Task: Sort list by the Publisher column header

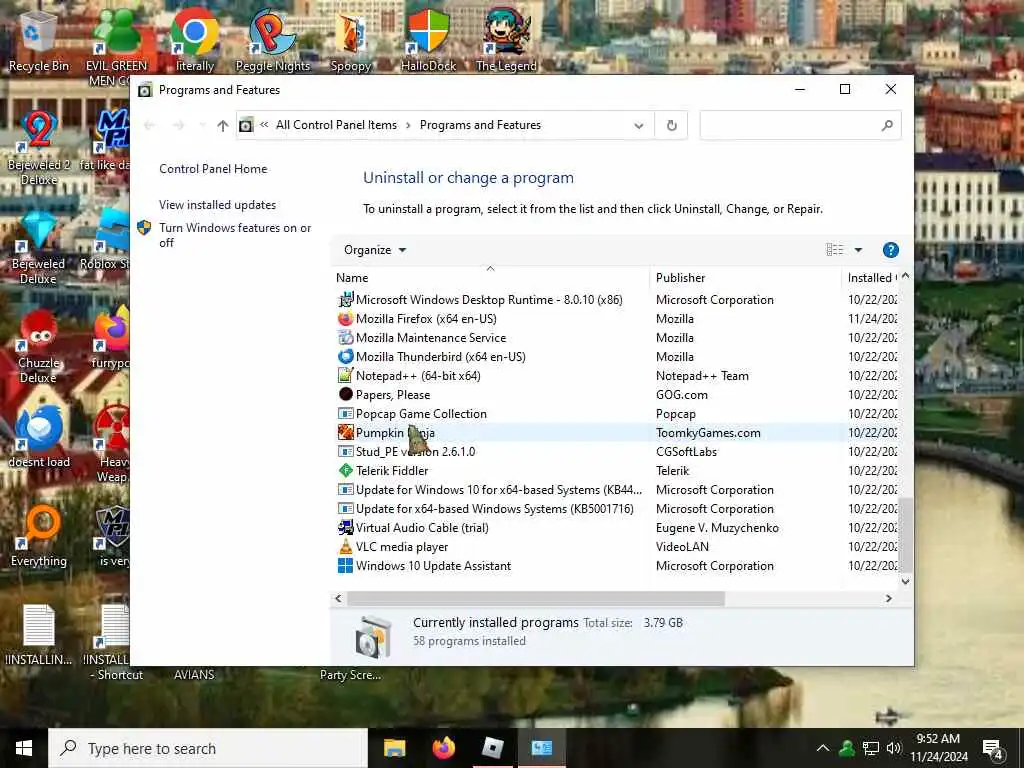Action: 746,278
